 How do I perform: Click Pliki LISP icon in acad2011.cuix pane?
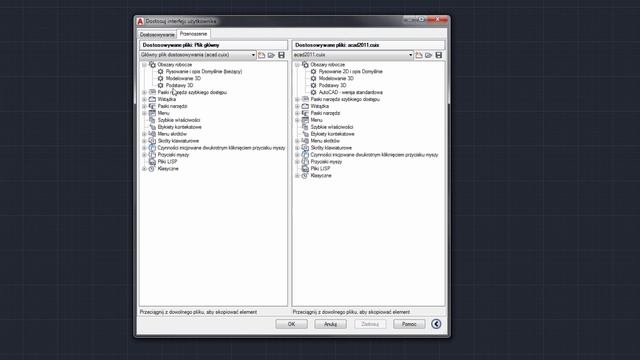coord(305,169)
